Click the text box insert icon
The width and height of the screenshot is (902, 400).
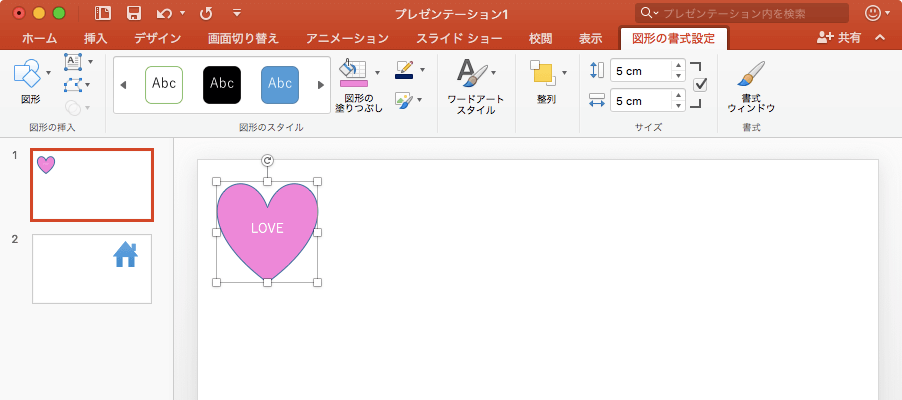click(x=73, y=62)
